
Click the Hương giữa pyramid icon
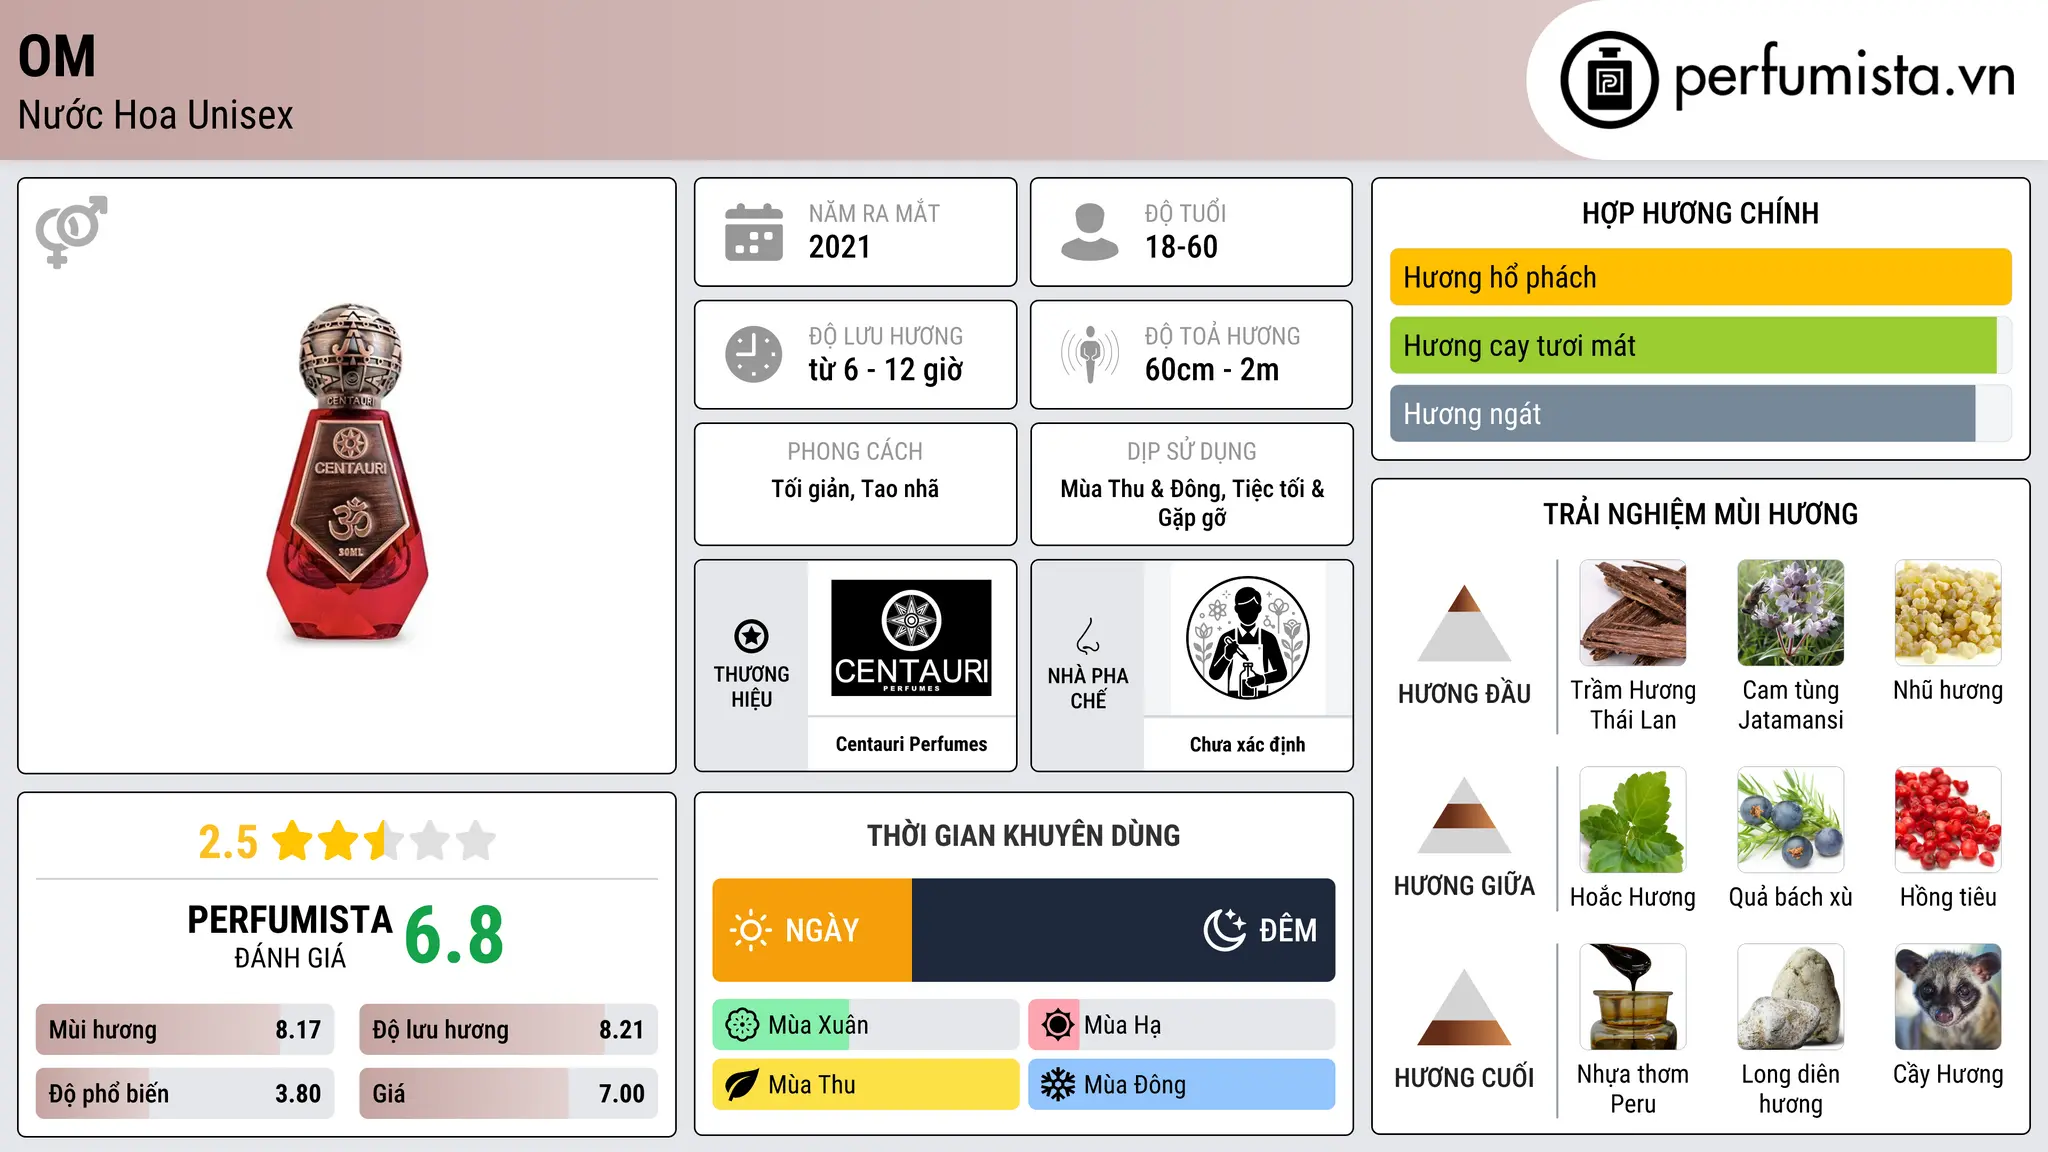pos(1464,815)
